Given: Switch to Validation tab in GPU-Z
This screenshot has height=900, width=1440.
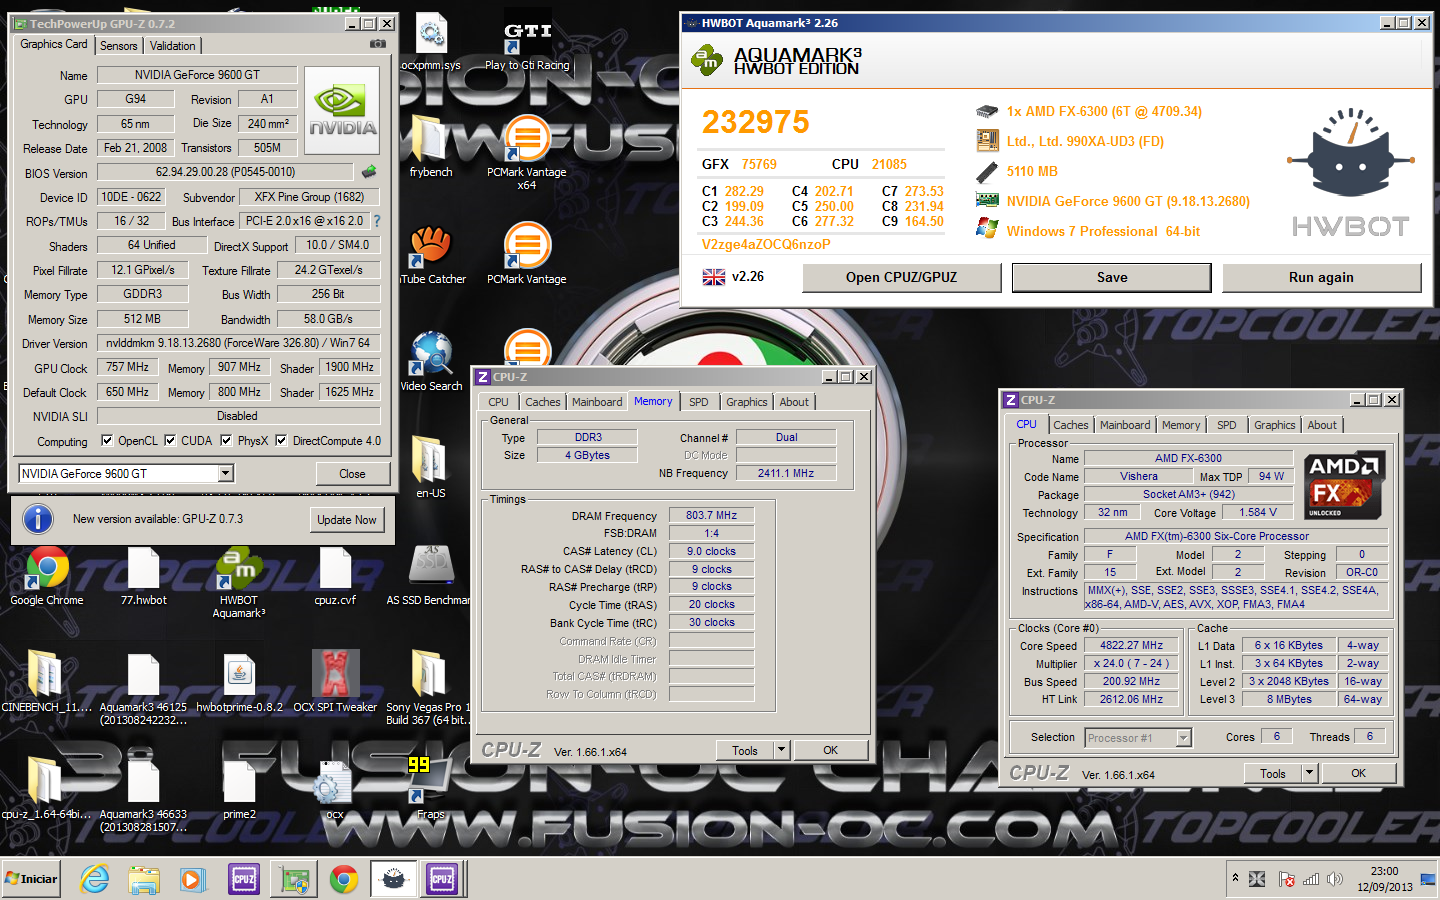Looking at the screenshot, I should tap(172, 46).
